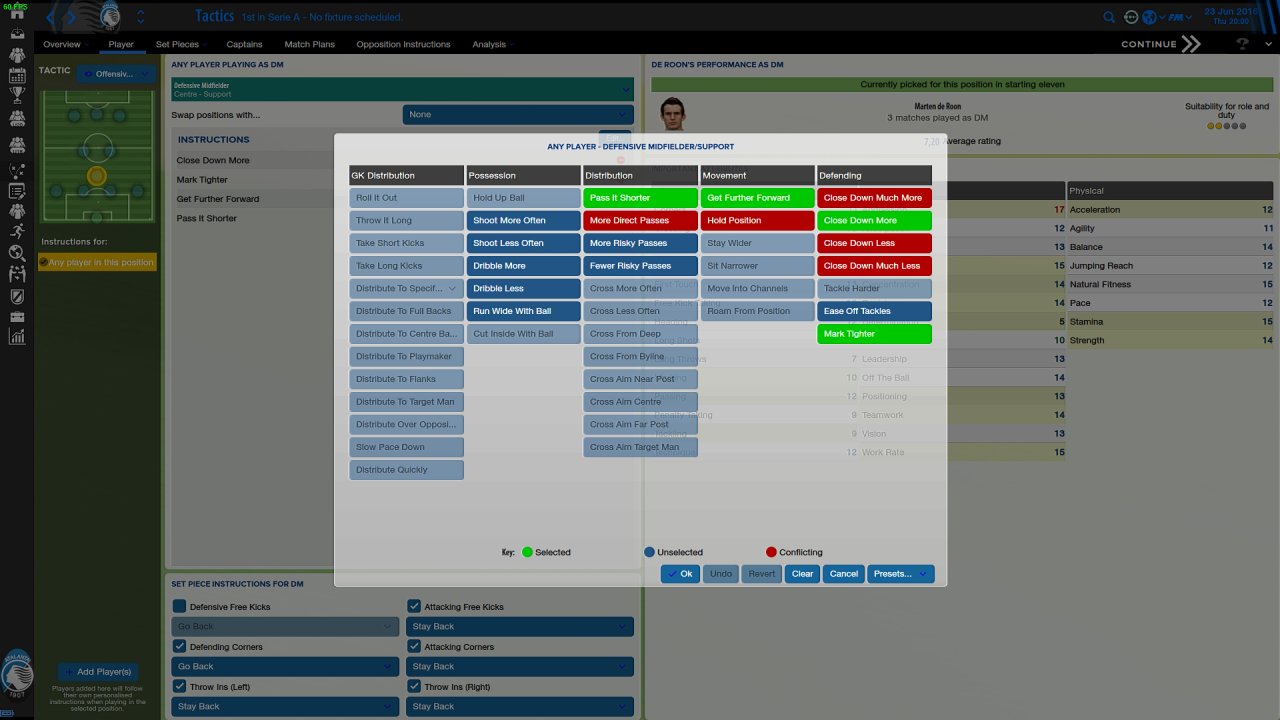Open the Transfers handshake icon

pos(17,274)
